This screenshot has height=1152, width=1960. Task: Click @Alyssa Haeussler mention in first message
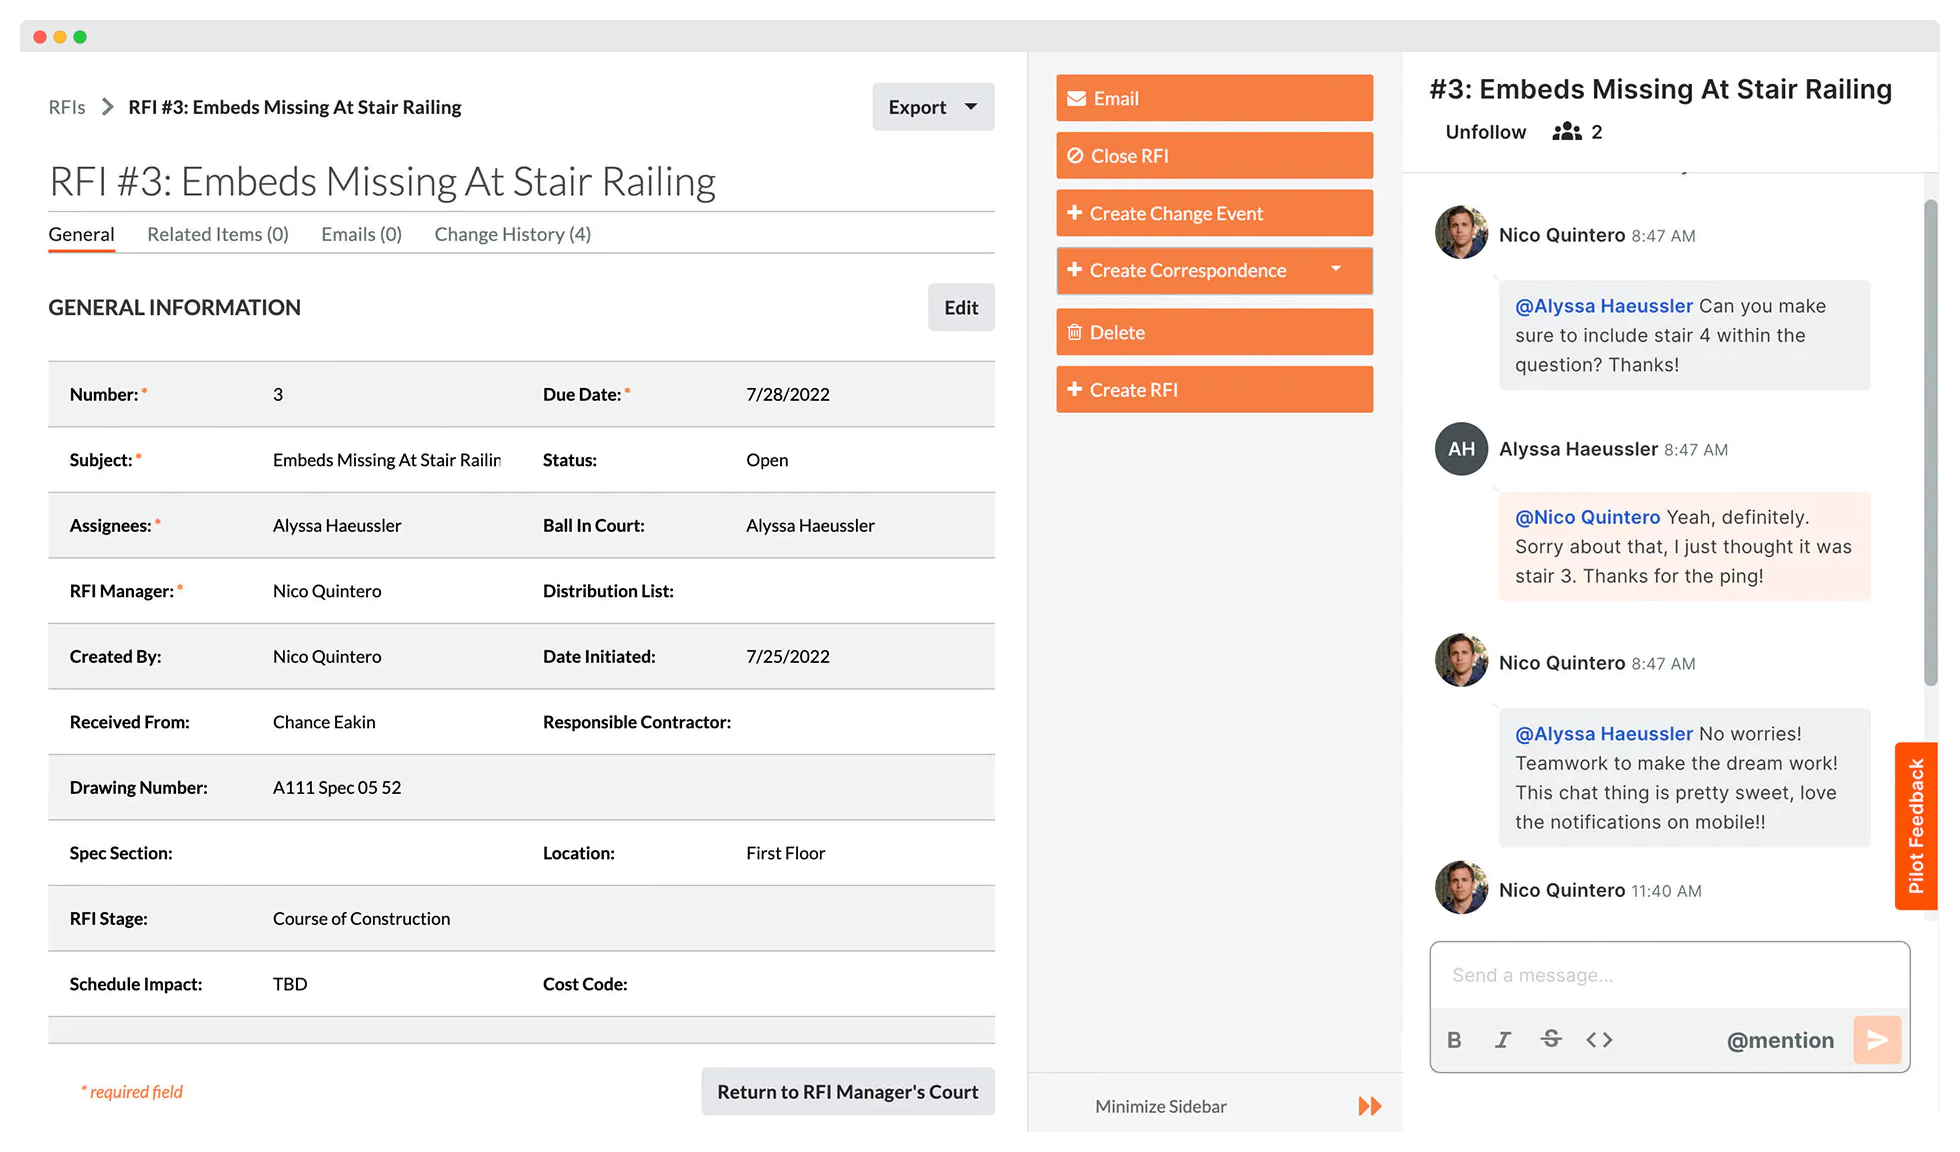[1604, 306]
